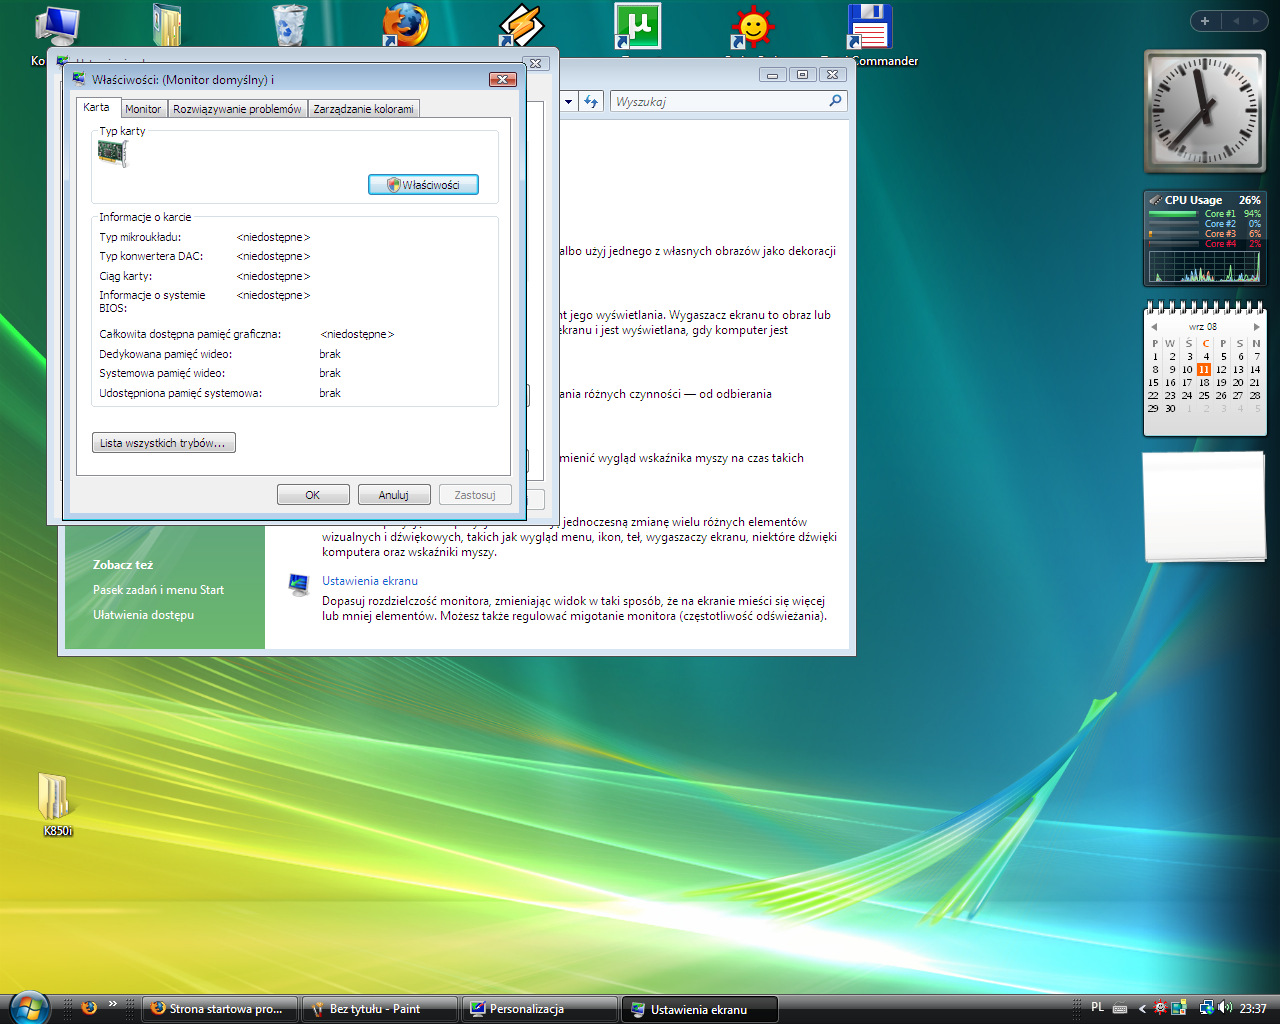This screenshot has width=1280, height=1024.
Task: Click the volume speaker icon in system tray
Action: (x=1225, y=1008)
